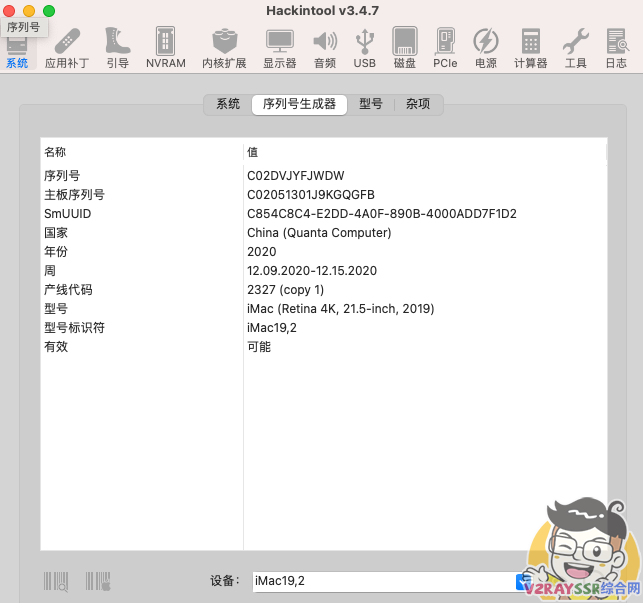This screenshot has width=643, height=603.
Task: Show the 日志 logs section
Action: tap(616, 47)
